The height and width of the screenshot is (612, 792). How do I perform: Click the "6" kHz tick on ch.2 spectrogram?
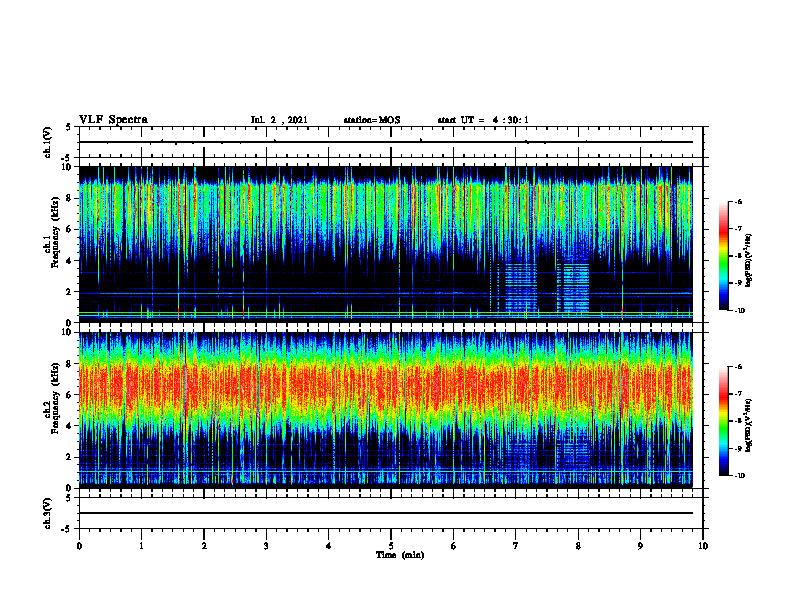click(x=70, y=395)
